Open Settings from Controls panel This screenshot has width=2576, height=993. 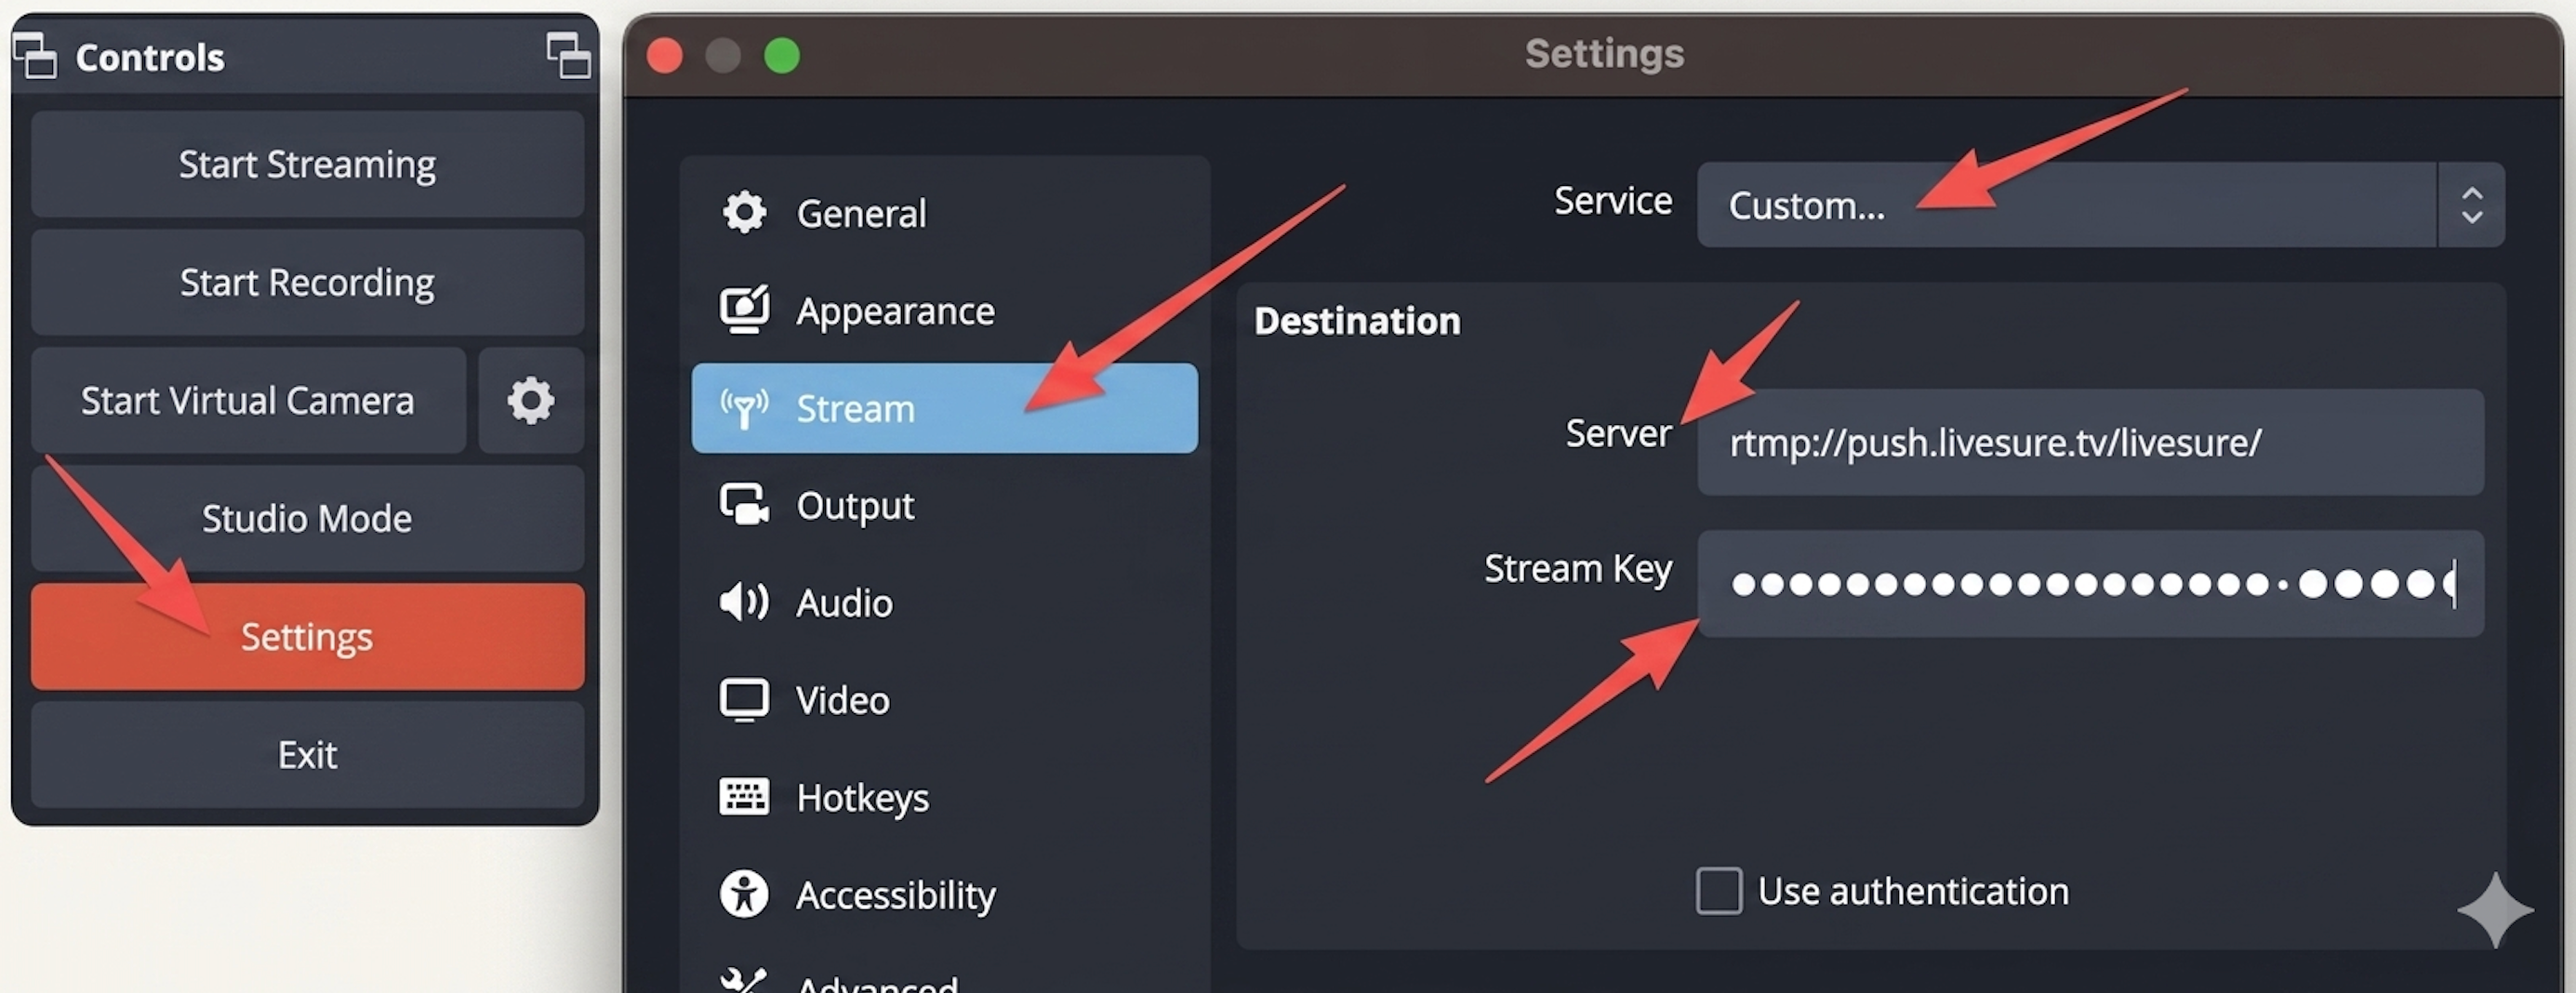point(307,637)
